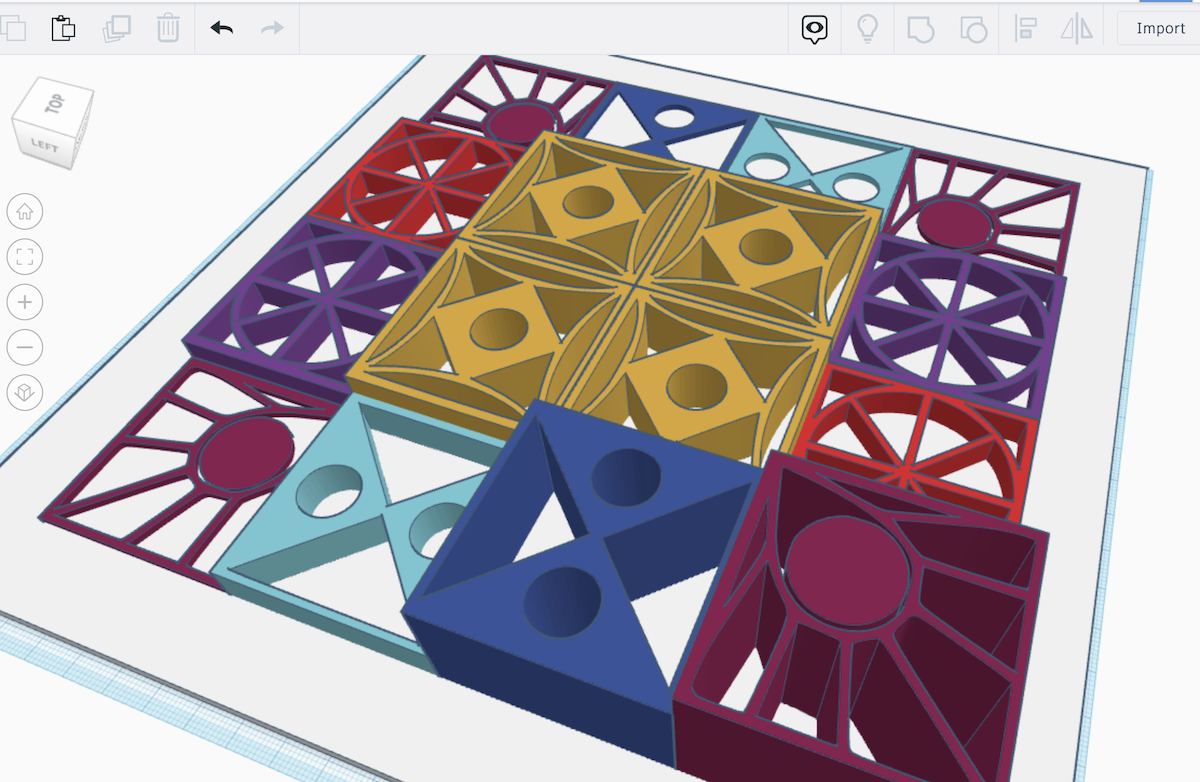This screenshot has height=782, width=1200.
Task: Toggle orthographic view mode
Action: [25, 393]
